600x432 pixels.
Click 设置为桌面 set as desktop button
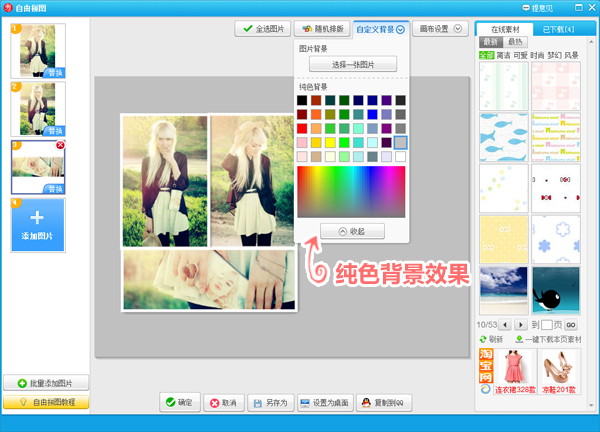coord(323,402)
